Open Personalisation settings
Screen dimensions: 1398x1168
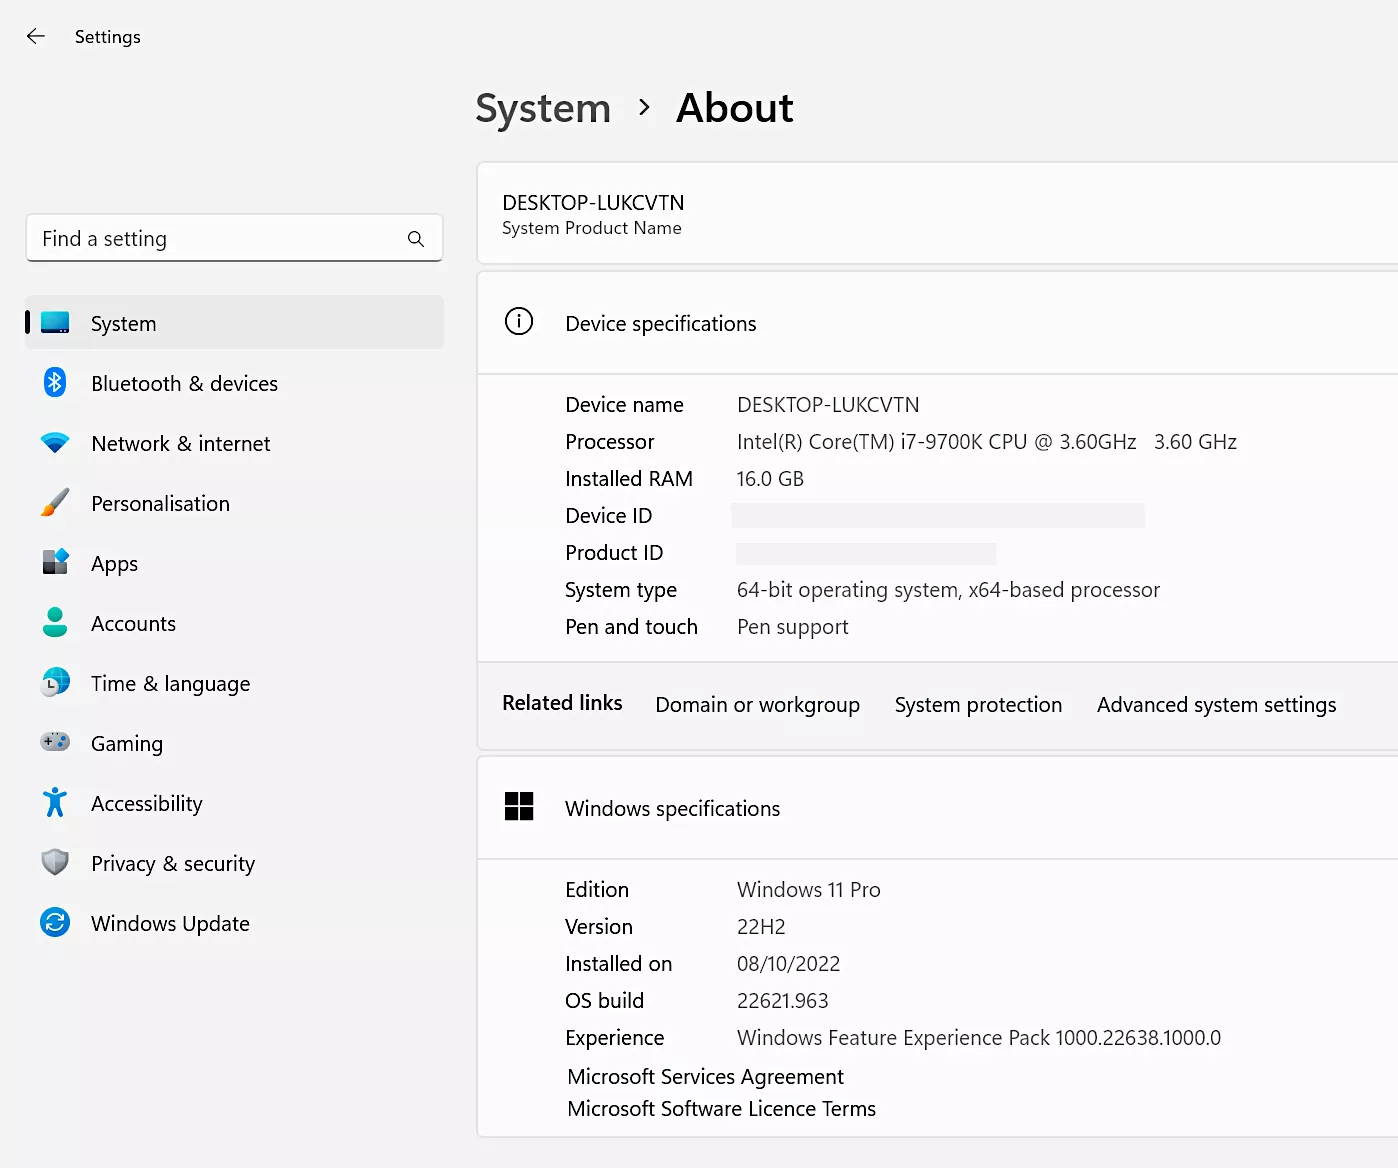(x=161, y=504)
